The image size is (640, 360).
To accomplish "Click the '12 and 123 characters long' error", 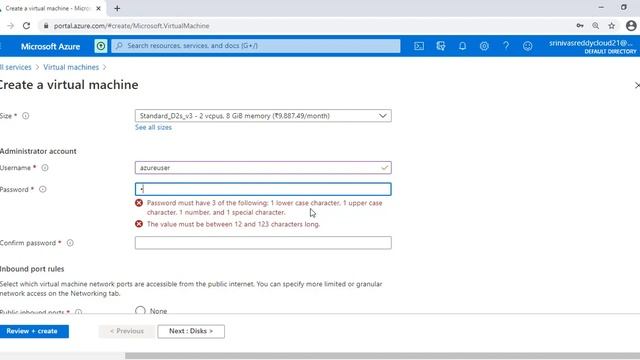I will pos(233,224).
